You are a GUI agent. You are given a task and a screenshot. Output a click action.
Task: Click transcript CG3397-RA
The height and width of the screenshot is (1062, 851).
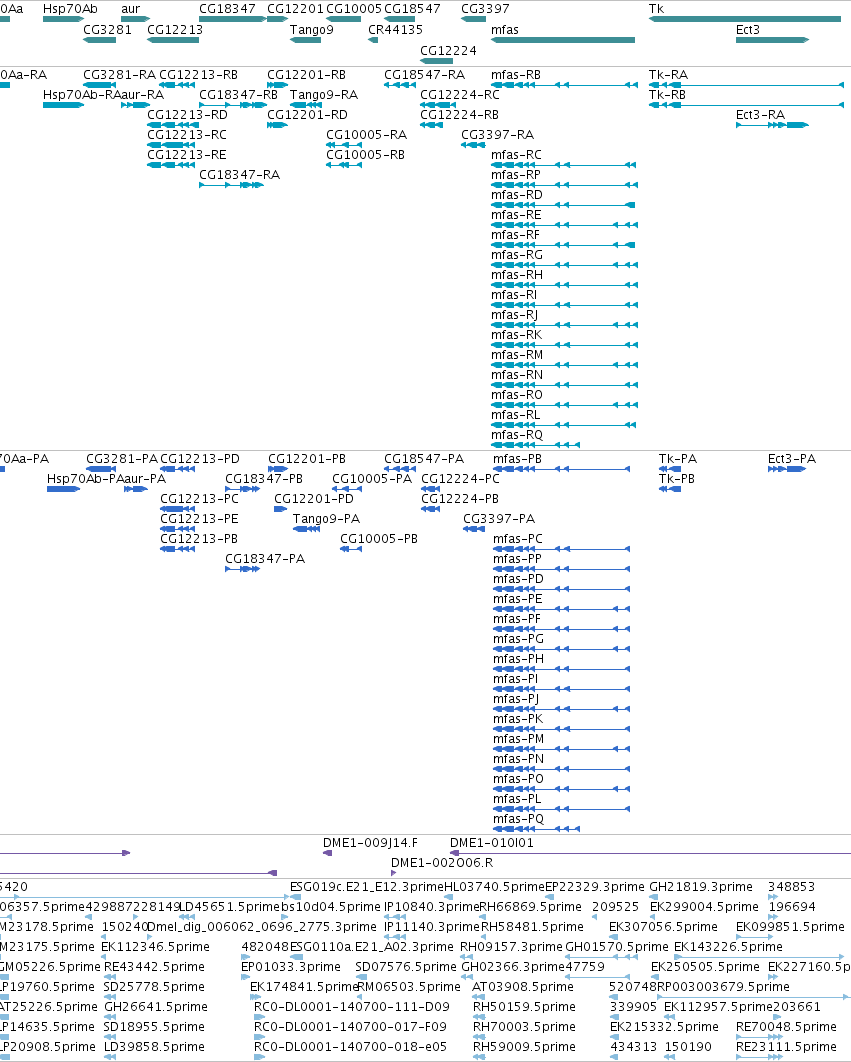(497, 135)
